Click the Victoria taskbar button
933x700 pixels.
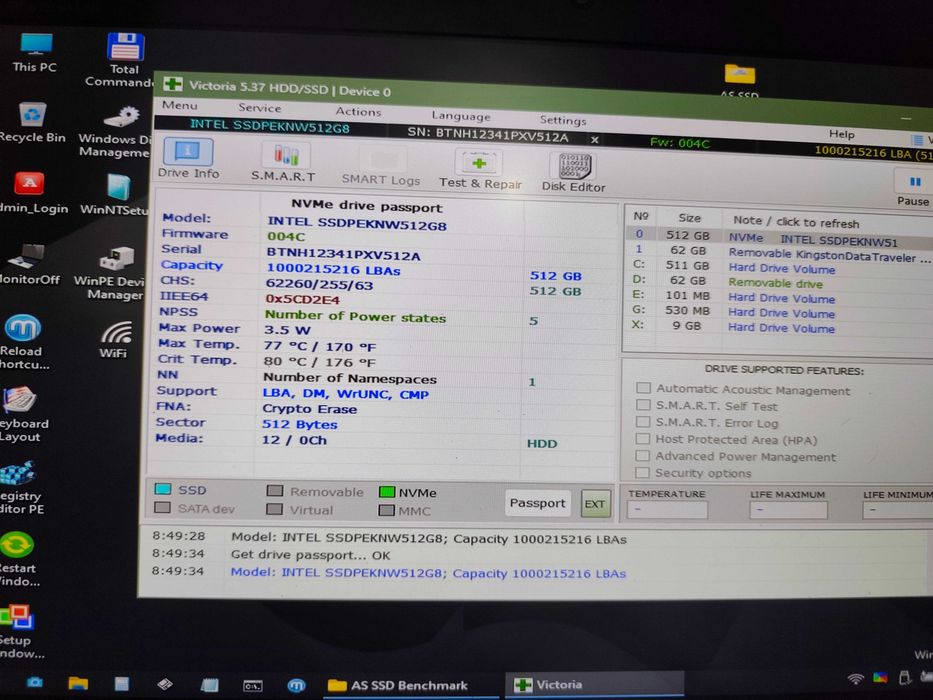[x=595, y=685]
